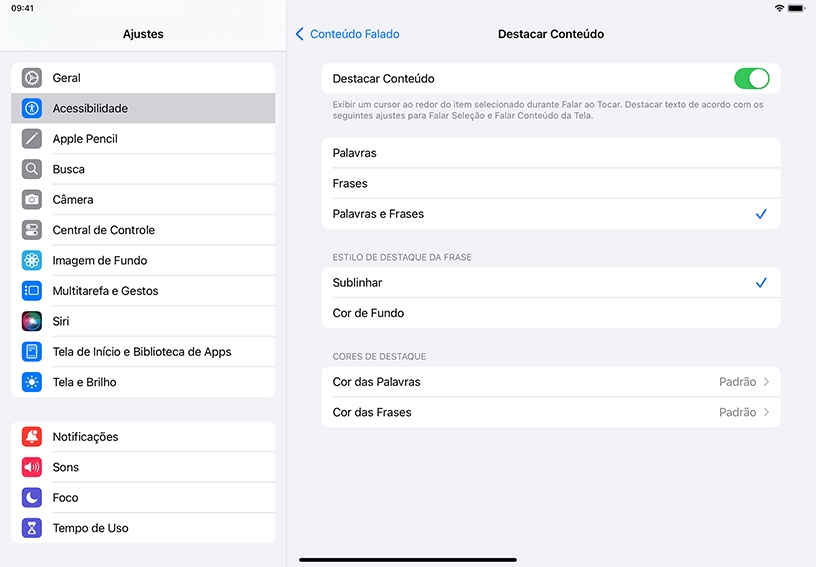Image resolution: width=816 pixels, height=567 pixels.
Task: Open the Cor das Palavras chevron
Action: coord(767,382)
